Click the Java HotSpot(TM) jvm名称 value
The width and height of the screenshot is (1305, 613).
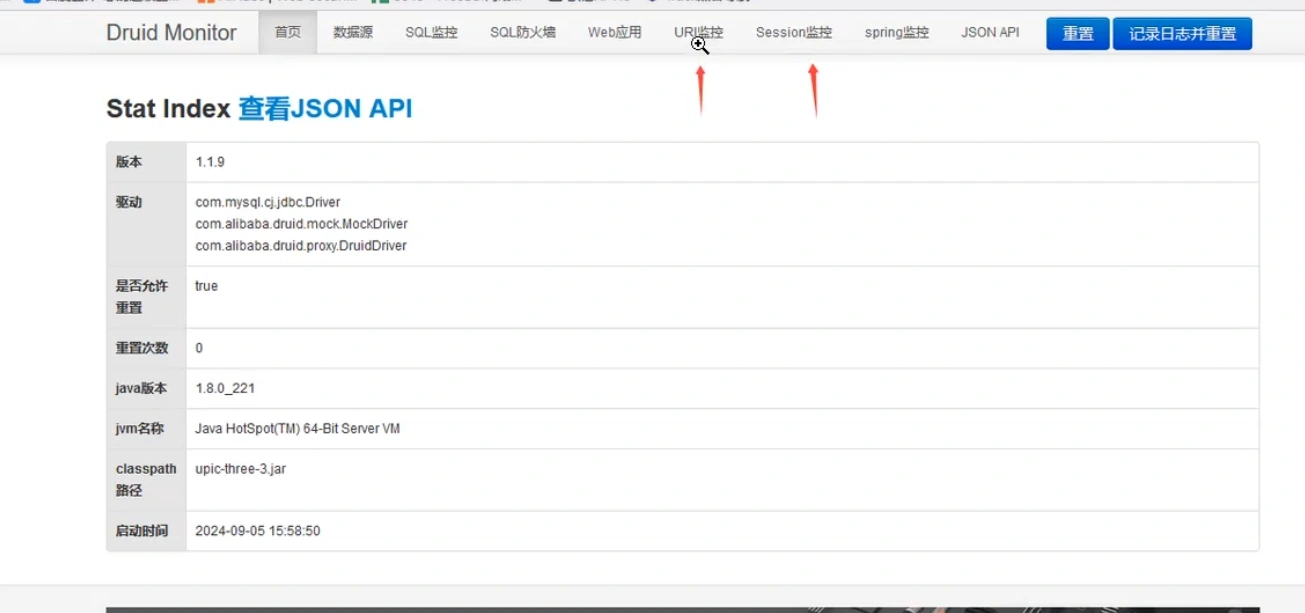click(x=297, y=429)
